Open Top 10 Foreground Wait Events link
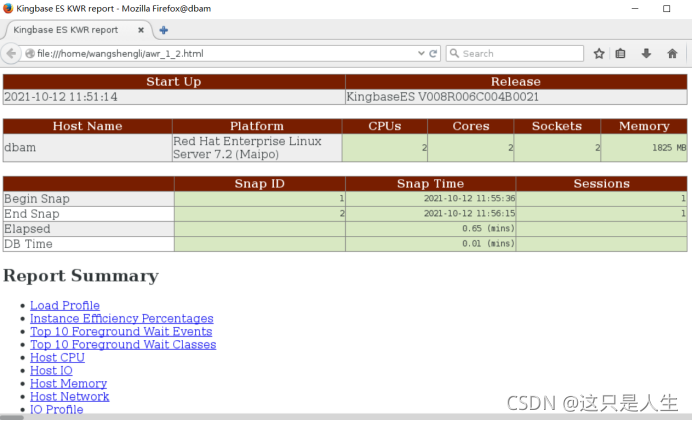This screenshot has height=421, width=693. [x=121, y=331]
